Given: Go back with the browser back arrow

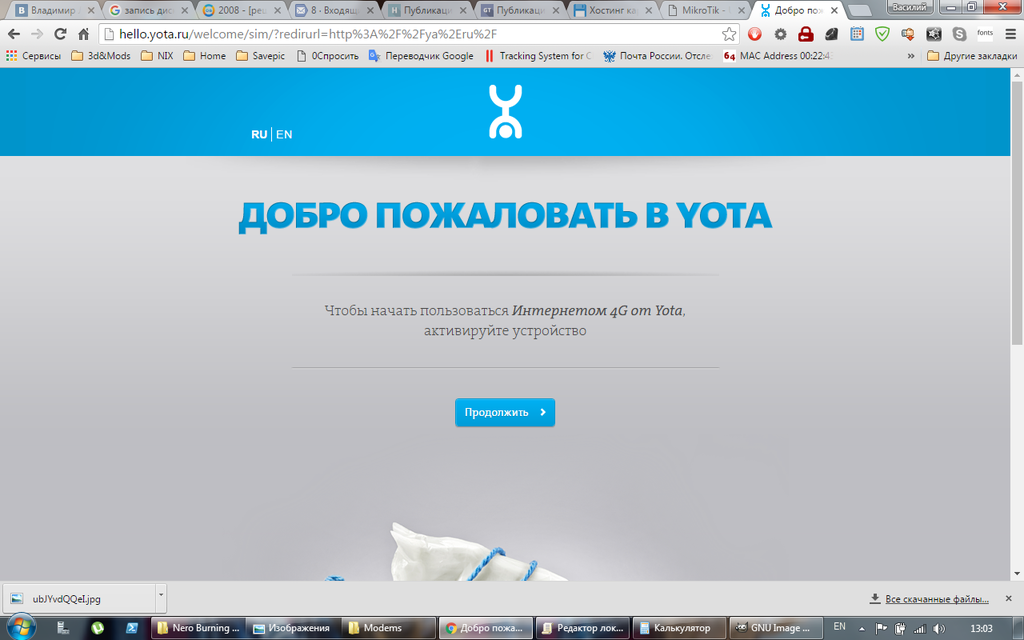Looking at the screenshot, I should [x=14, y=35].
